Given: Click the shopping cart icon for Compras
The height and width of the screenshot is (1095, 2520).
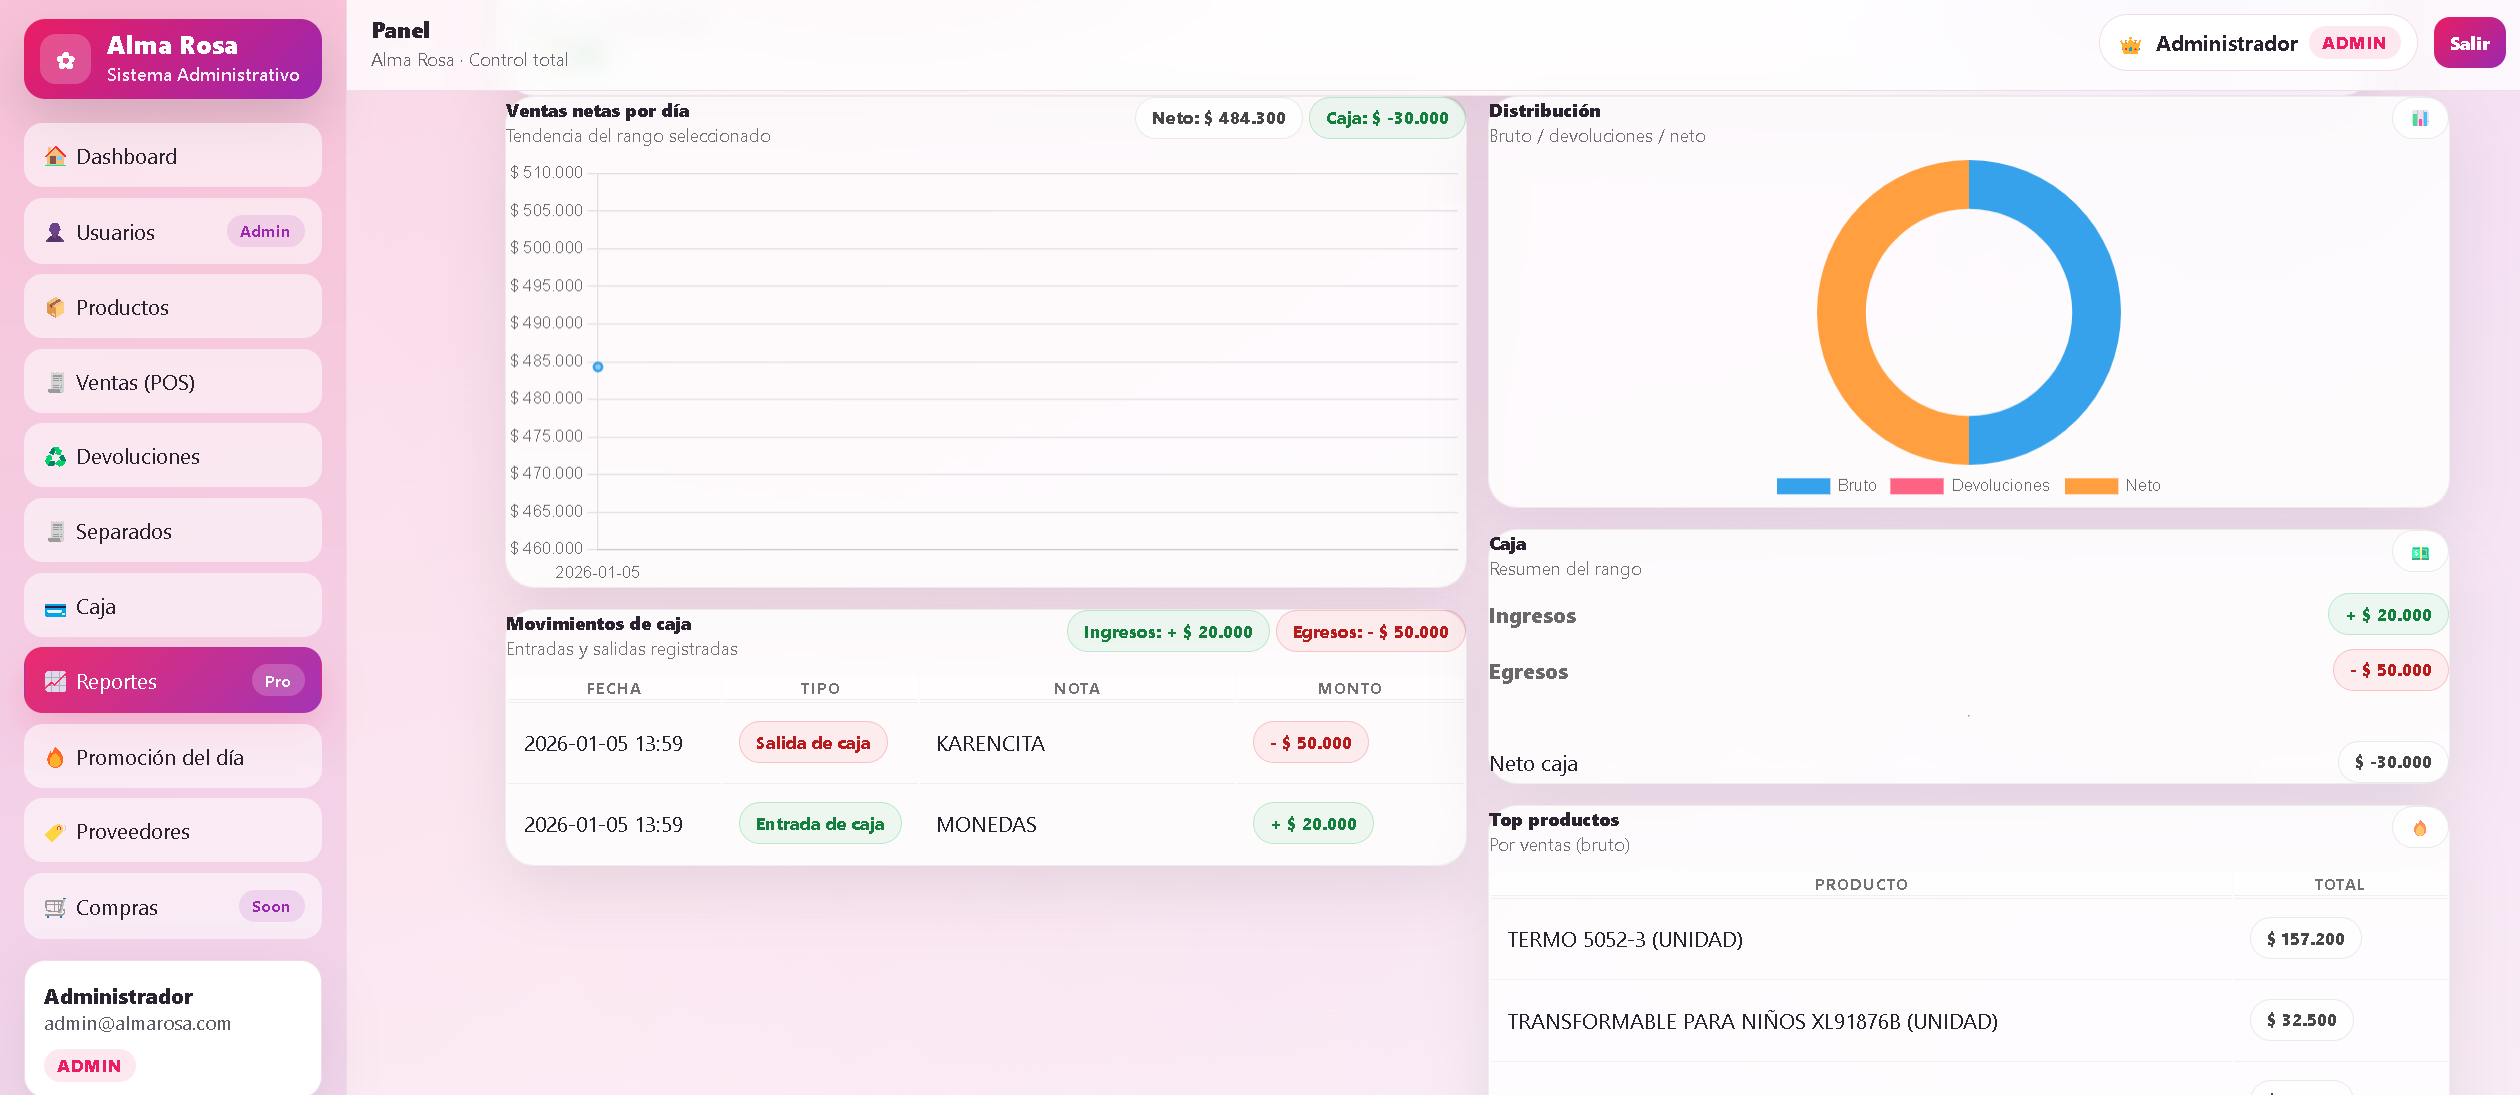Looking at the screenshot, I should click(x=55, y=908).
